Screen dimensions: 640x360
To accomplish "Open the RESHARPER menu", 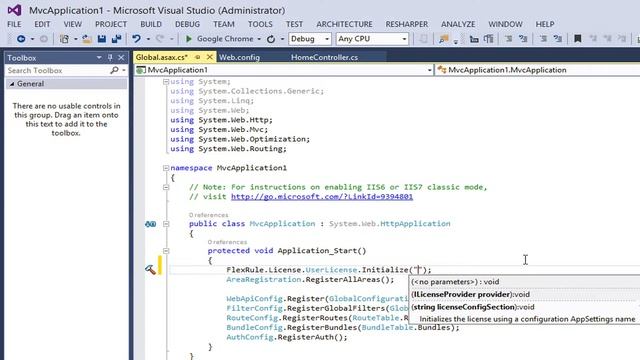I will (x=407, y=24).
